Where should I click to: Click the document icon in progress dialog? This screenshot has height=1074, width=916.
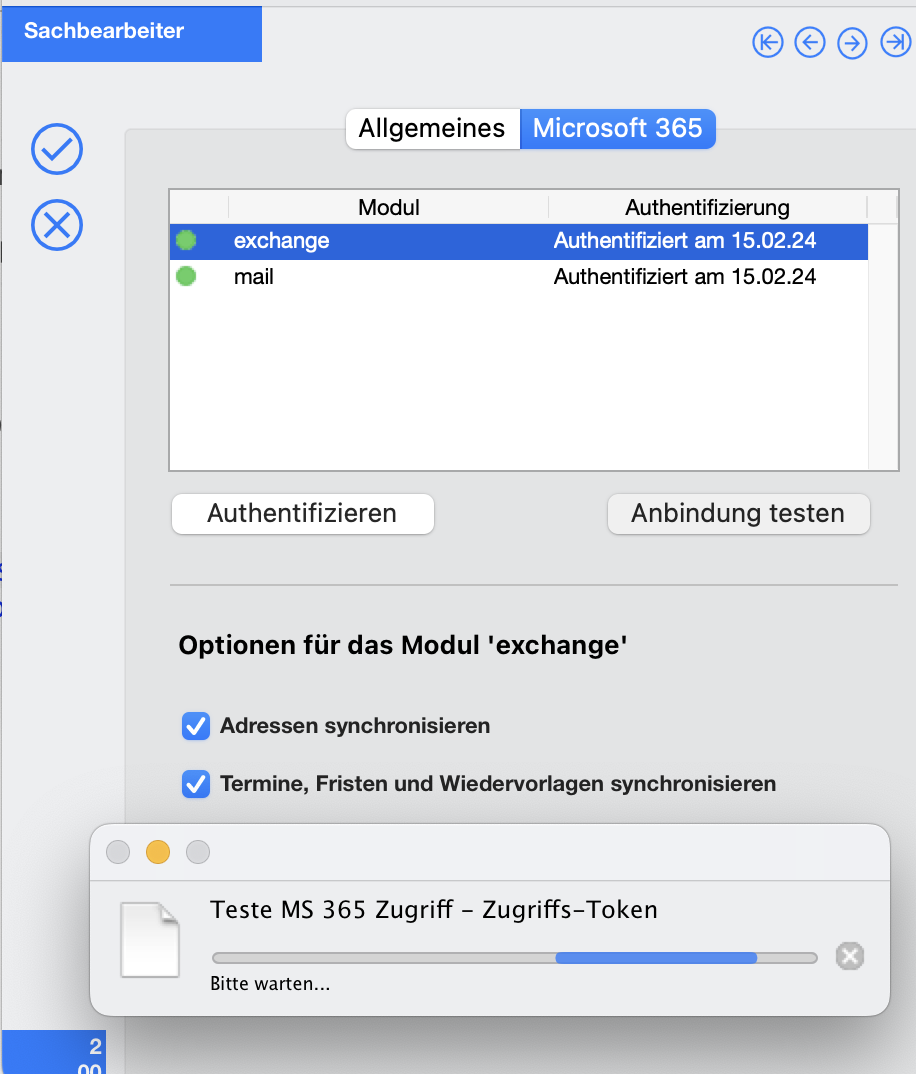point(150,939)
